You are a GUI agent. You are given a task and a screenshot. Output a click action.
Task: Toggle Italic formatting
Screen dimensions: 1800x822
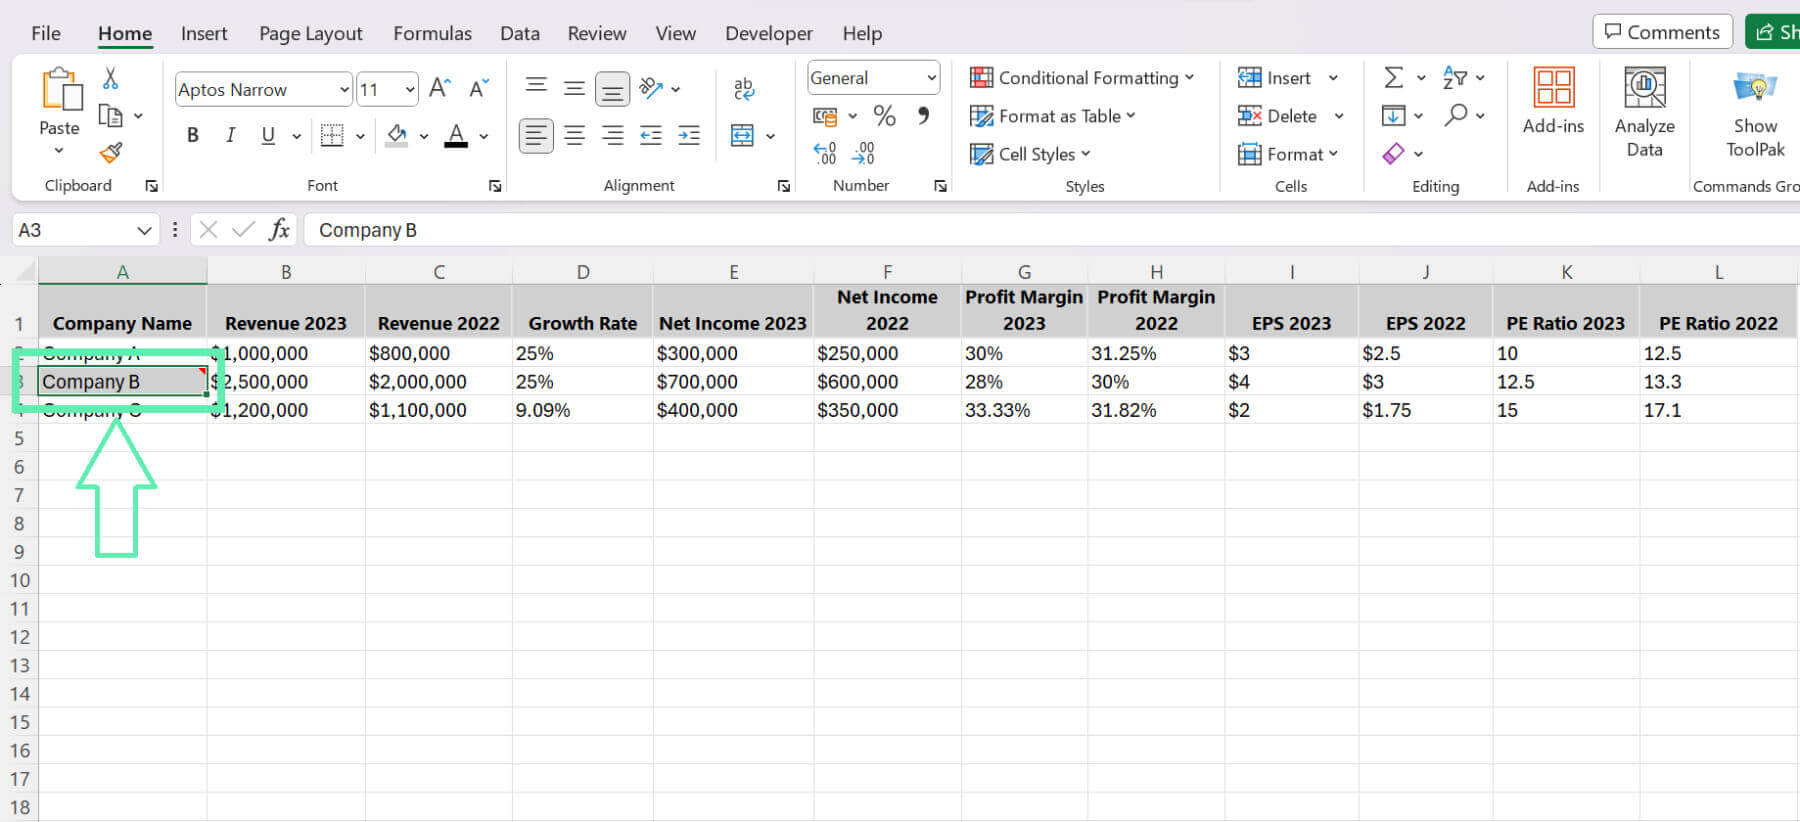click(230, 135)
